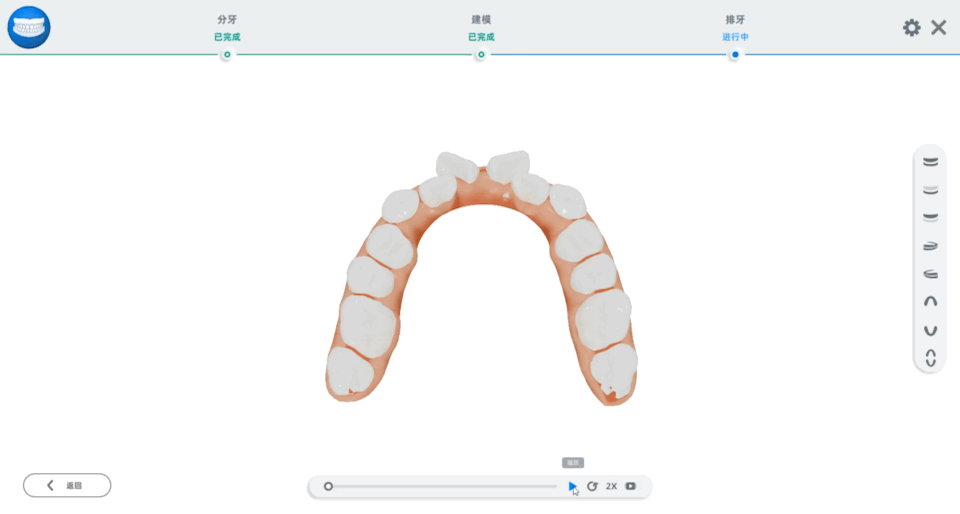The image size is (960, 514).
Task: Select the 排牙 step marker
Action: 735,55
